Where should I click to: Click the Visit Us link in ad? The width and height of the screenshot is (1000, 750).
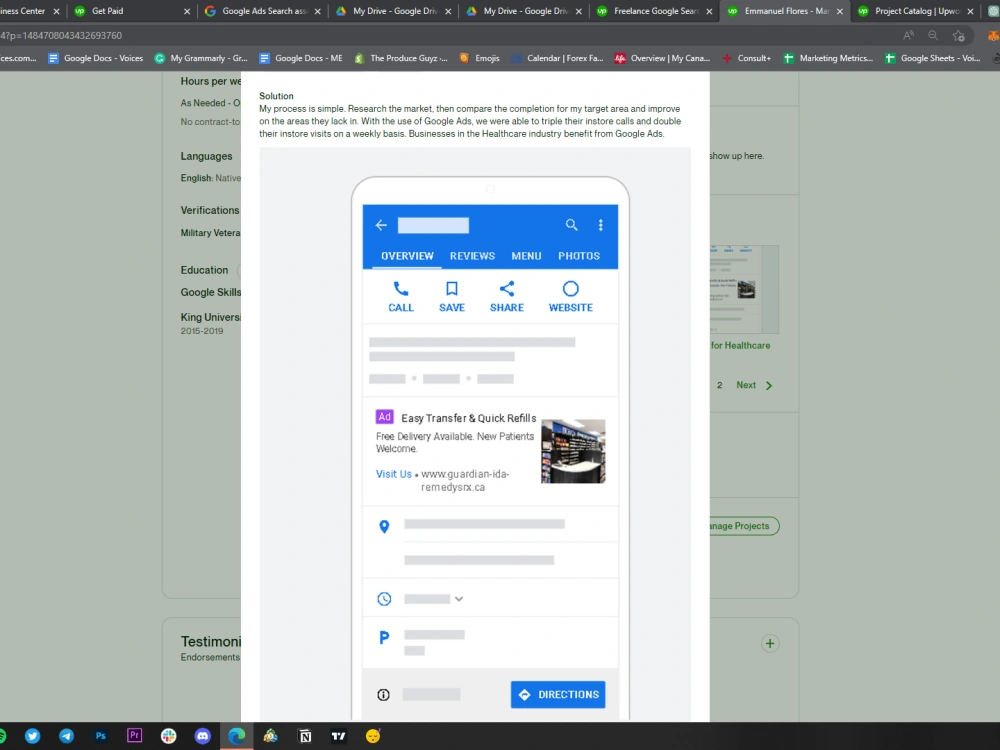point(393,474)
